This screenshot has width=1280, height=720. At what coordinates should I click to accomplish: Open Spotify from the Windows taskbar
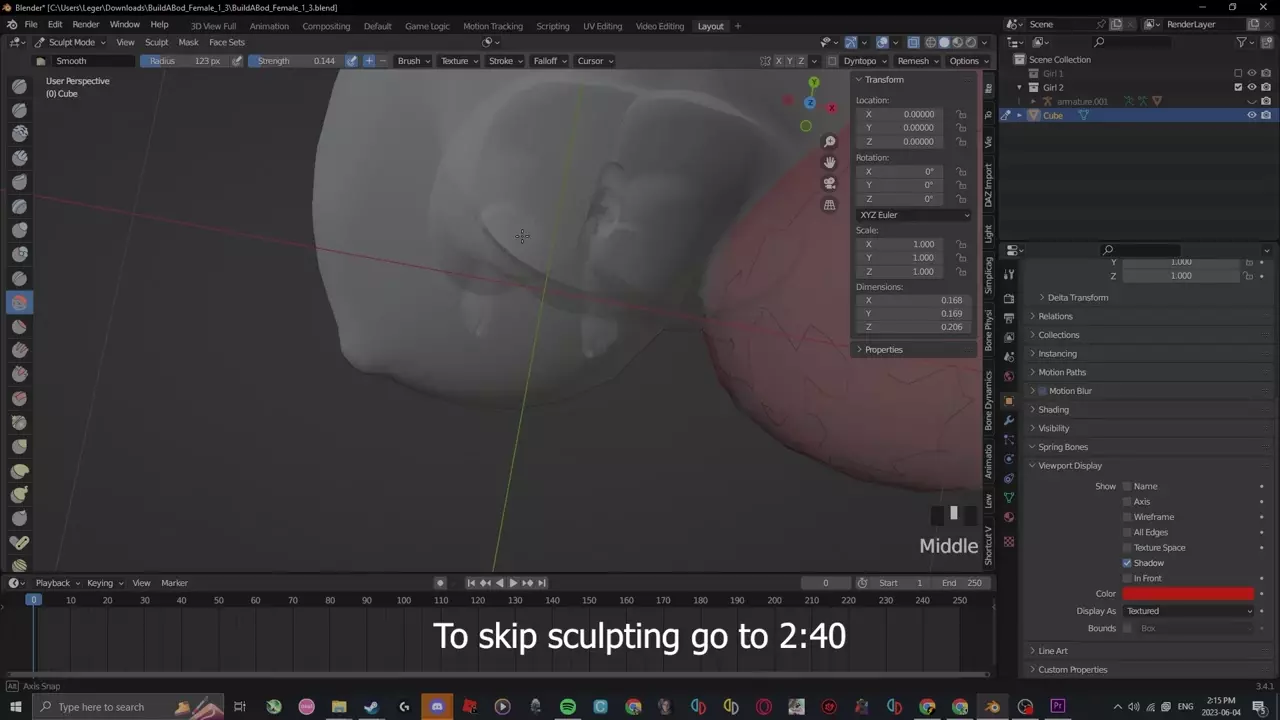[x=567, y=707]
